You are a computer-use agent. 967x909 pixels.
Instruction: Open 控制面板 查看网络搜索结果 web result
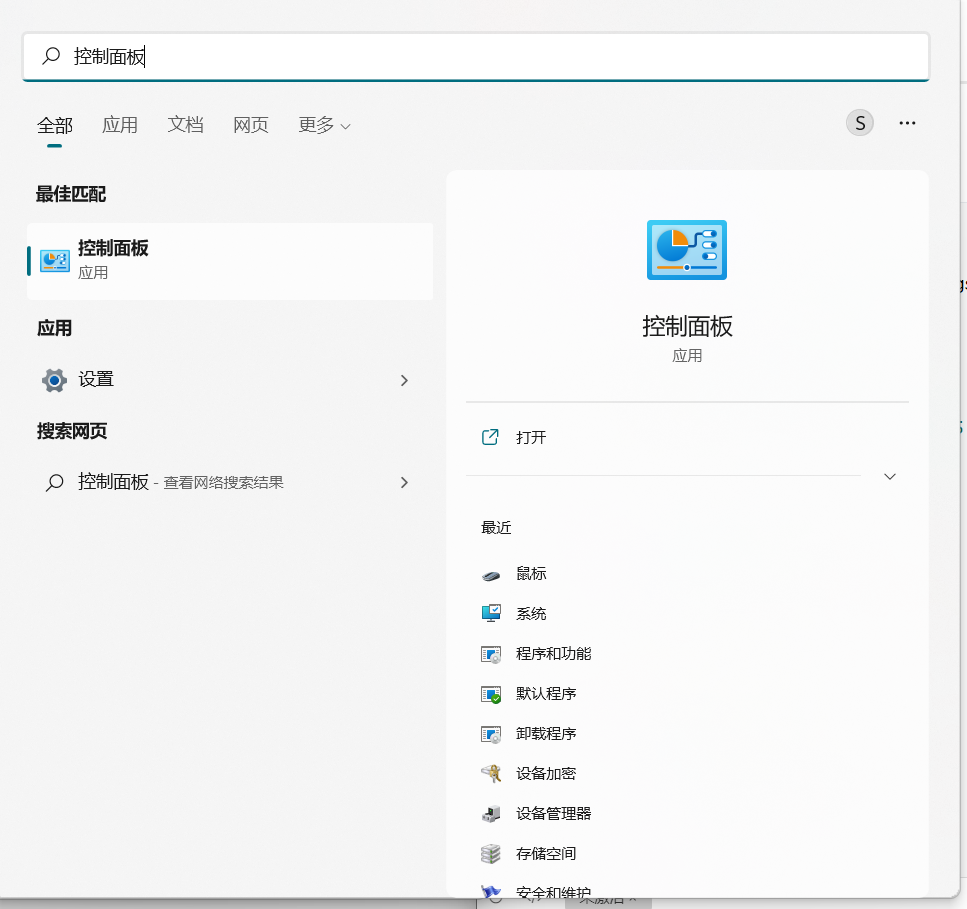point(230,482)
